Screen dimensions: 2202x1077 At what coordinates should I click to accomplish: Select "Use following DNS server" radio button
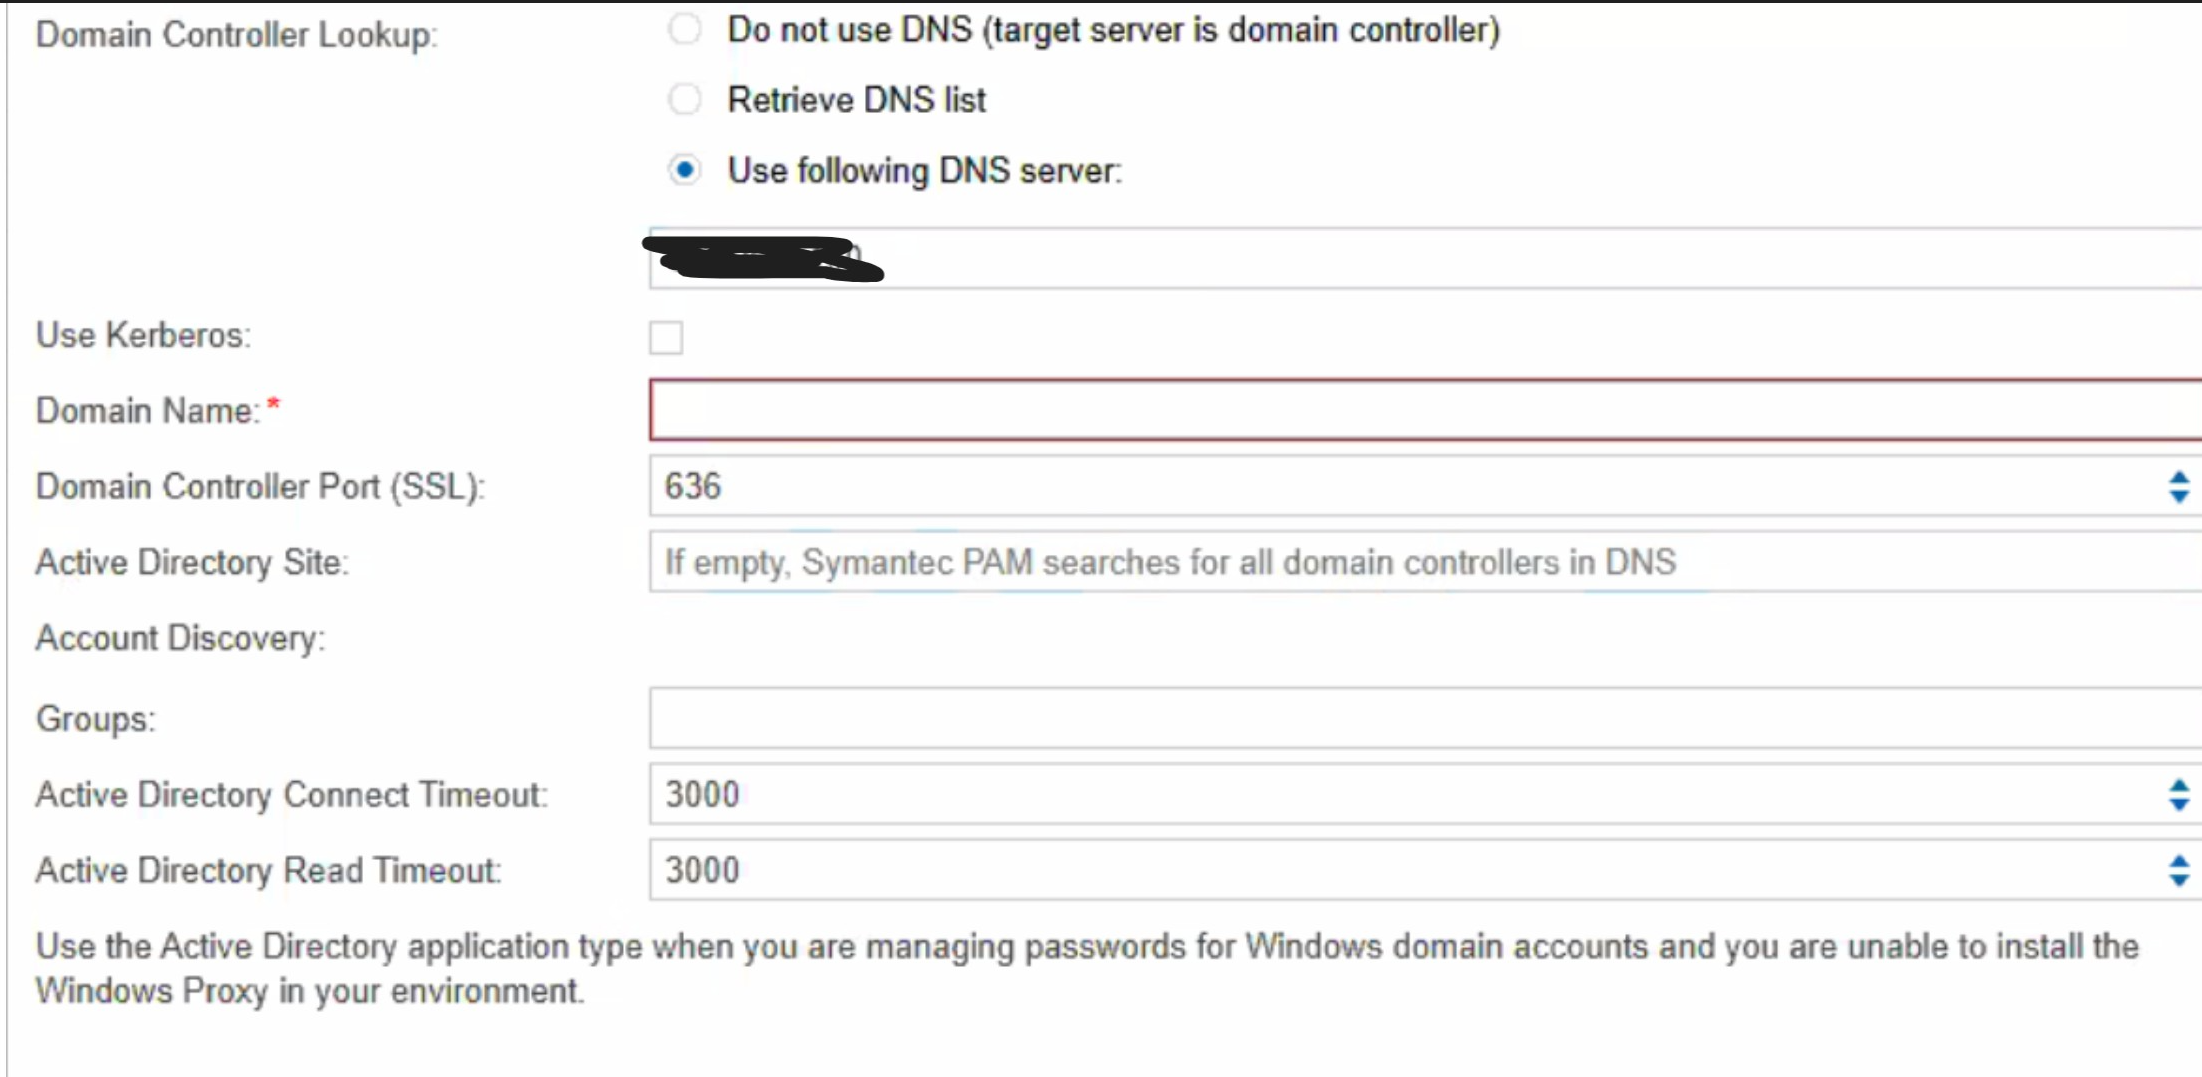[x=685, y=171]
